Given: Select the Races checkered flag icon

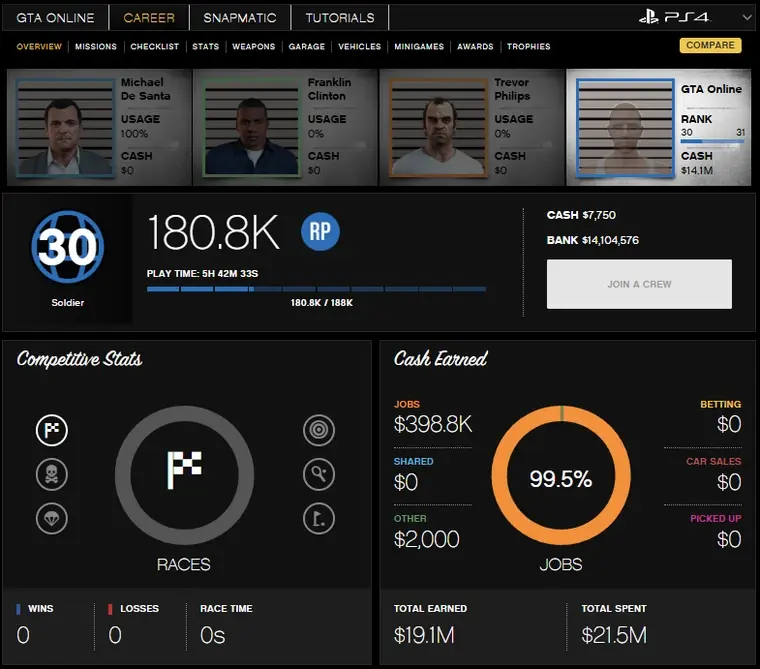Looking at the screenshot, I should tap(52, 430).
